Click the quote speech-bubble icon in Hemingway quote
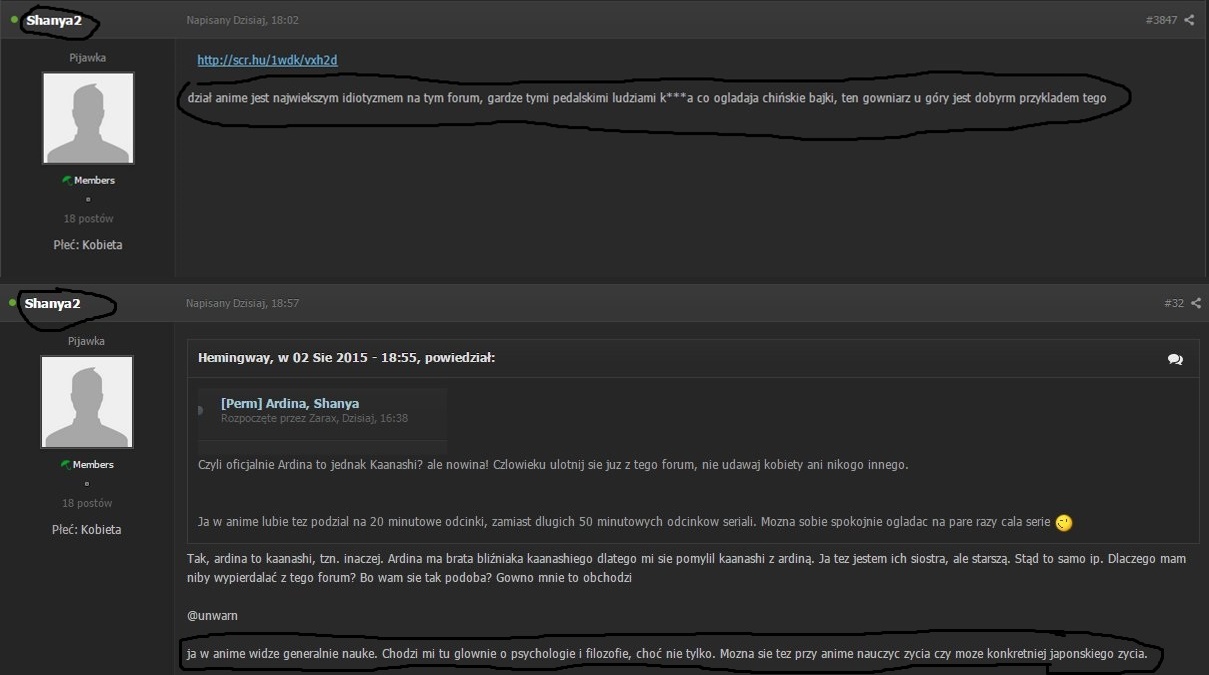Image resolution: width=1209 pixels, height=675 pixels. click(x=1175, y=359)
